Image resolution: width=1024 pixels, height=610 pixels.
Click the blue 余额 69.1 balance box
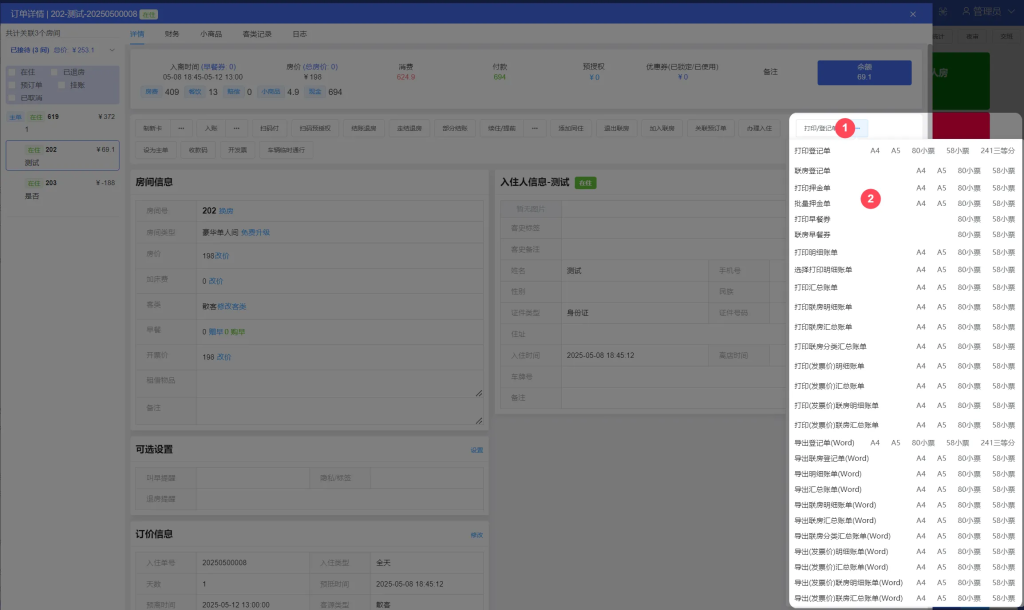(863, 72)
